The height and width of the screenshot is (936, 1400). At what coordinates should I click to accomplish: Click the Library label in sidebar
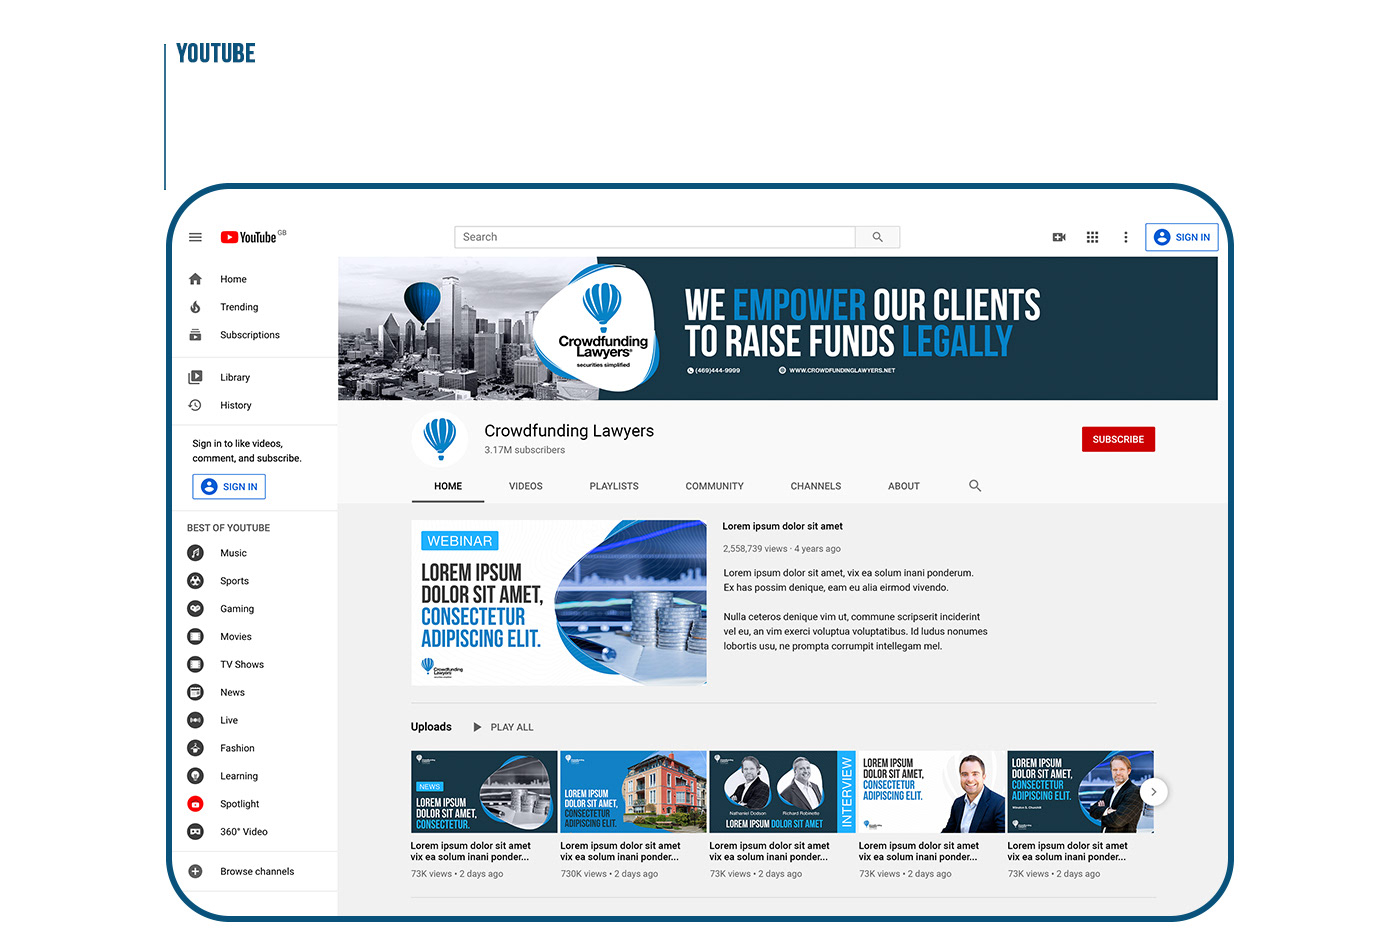click(x=235, y=377)
